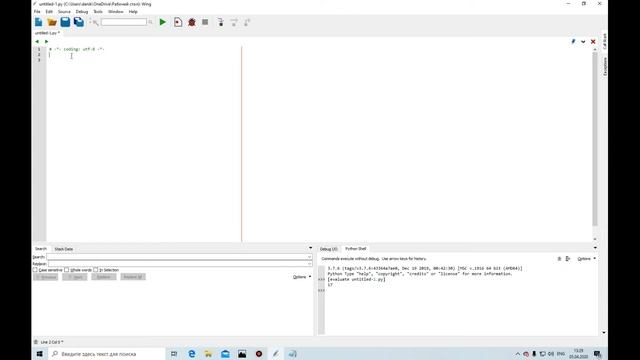Open the File menu
The image size is (640, 360).
click(x=37, y=12)
